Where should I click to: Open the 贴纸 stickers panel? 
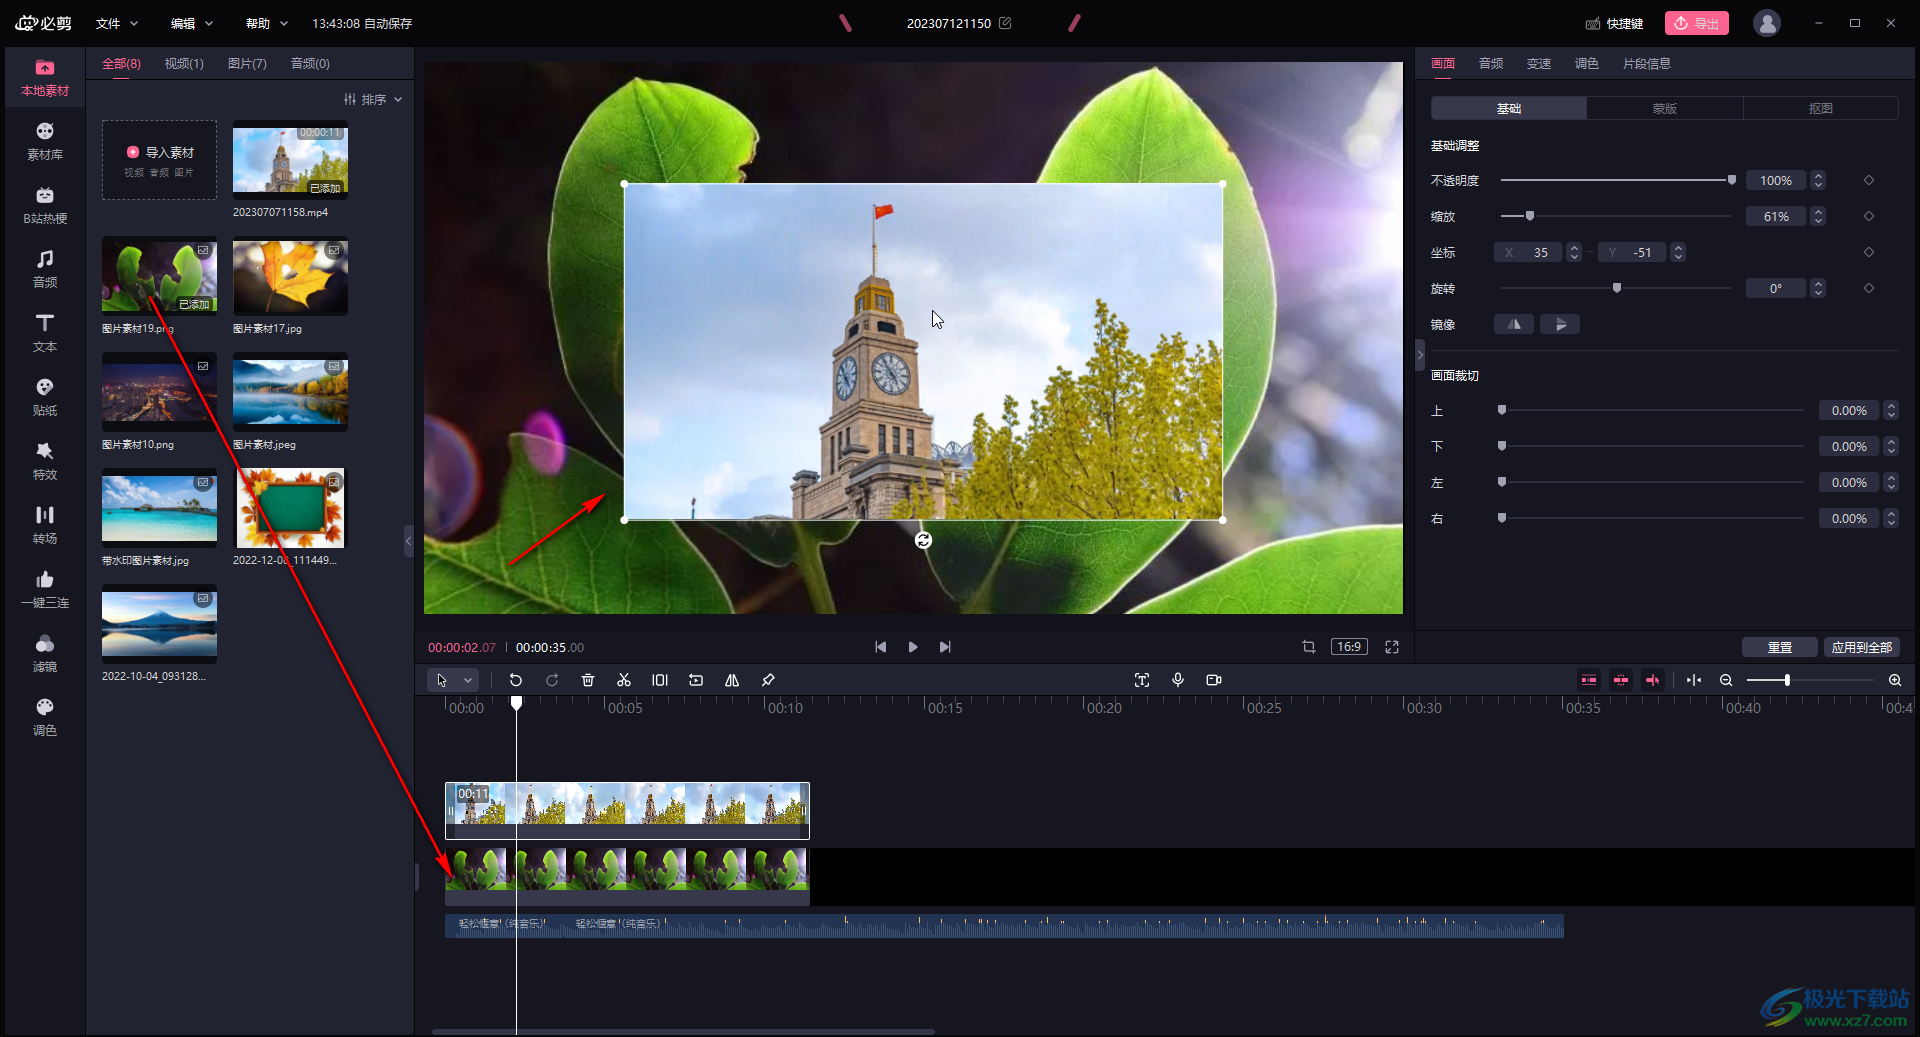pyautogui.click(x=45, y=398)
